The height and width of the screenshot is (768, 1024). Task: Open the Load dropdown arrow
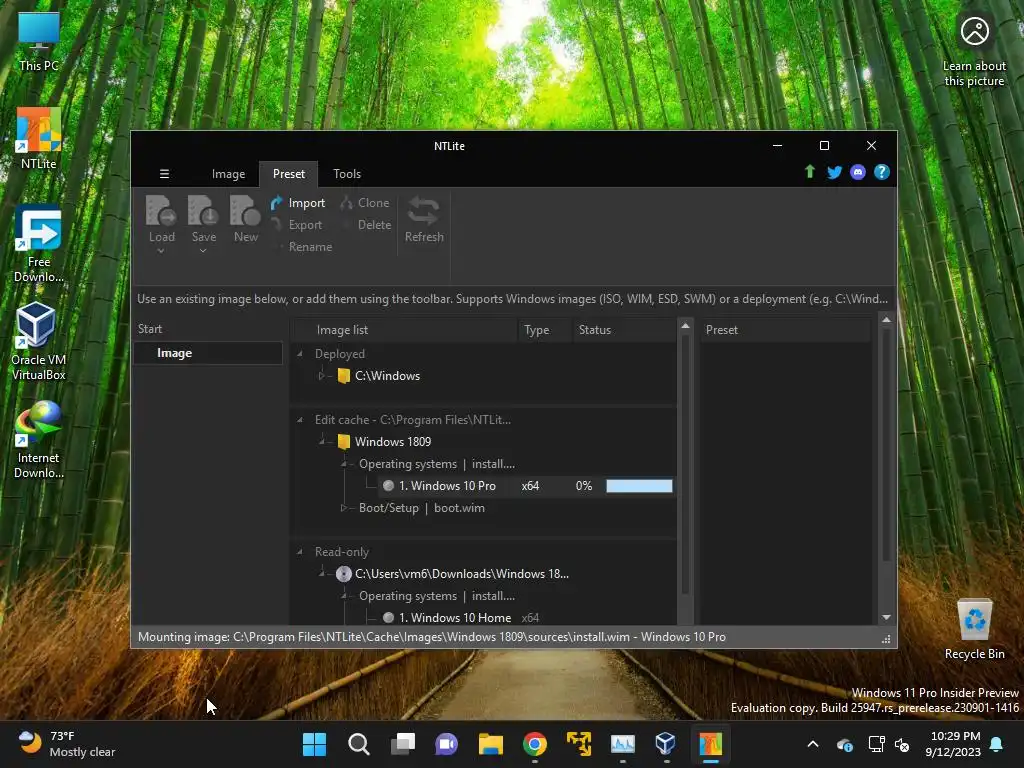[x=161, y=251]
